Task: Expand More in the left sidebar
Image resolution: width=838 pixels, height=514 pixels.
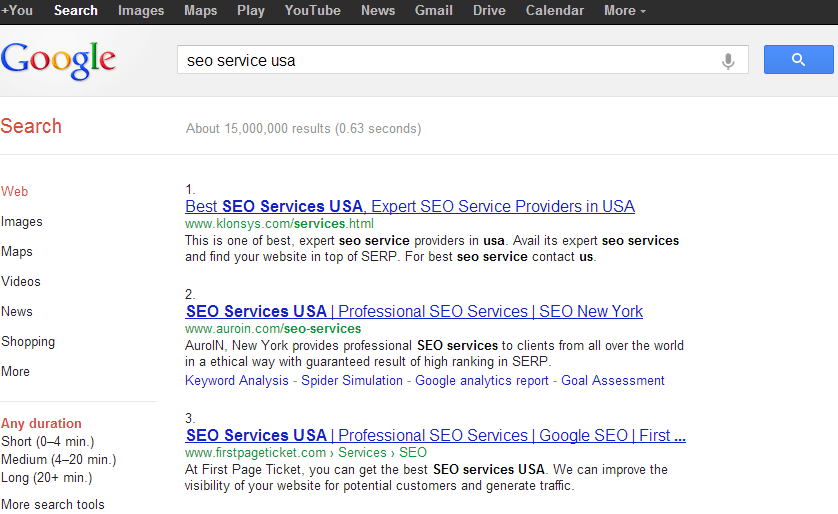Action: click(15, 371)
